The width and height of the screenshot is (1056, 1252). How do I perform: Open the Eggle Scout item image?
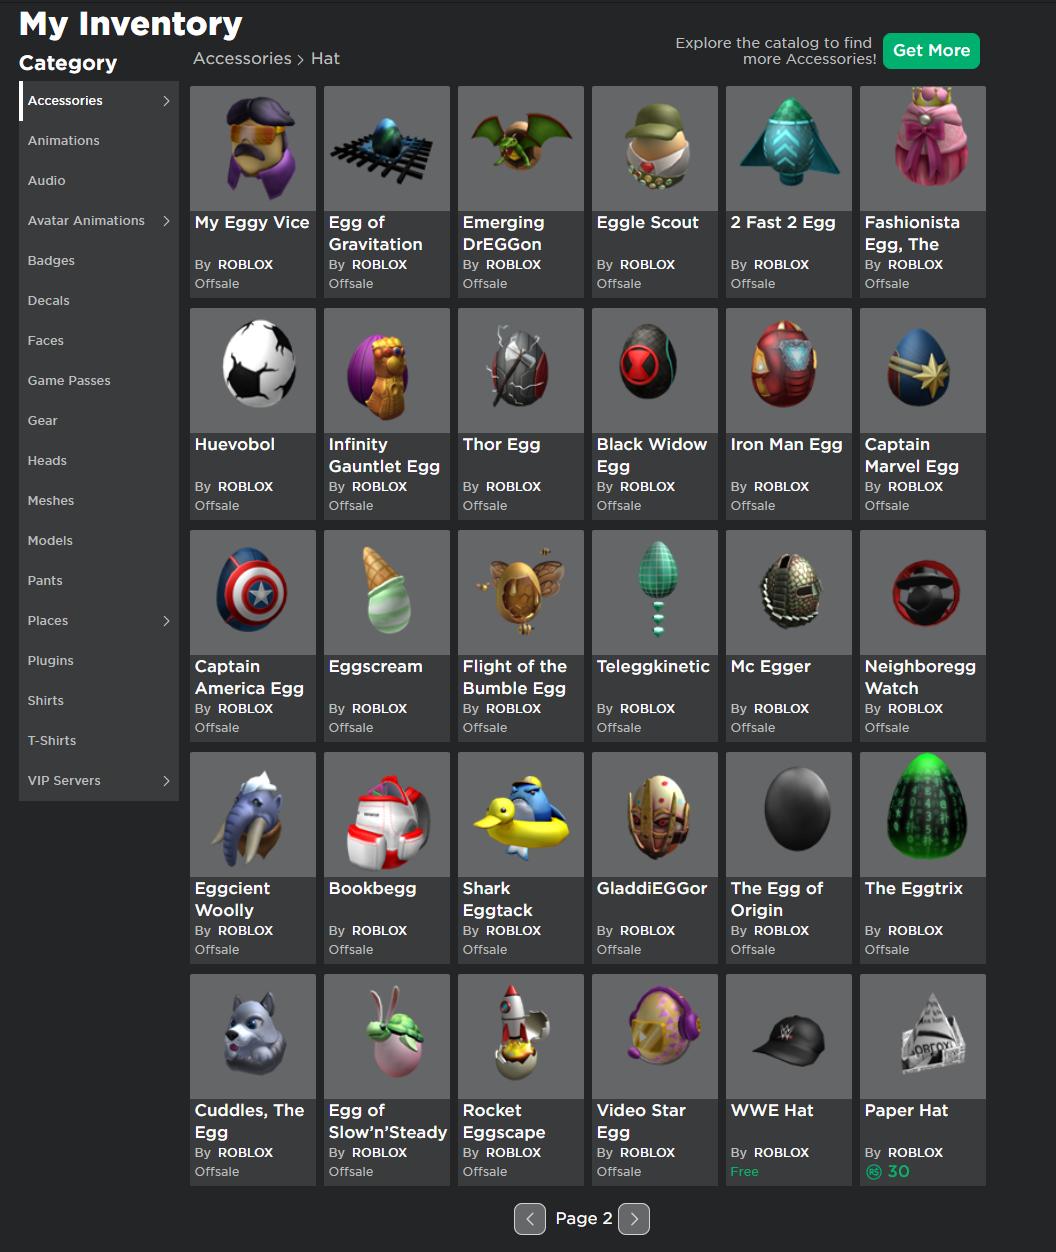coord(655,148)
